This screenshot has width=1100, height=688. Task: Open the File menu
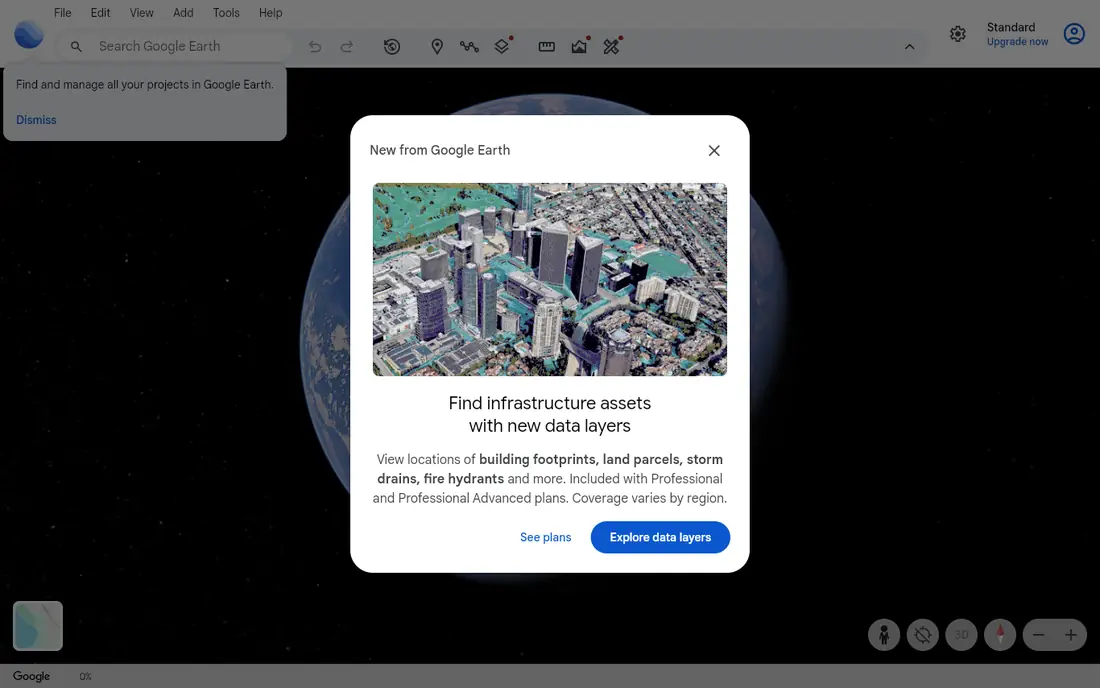click(x=62, y=13)
